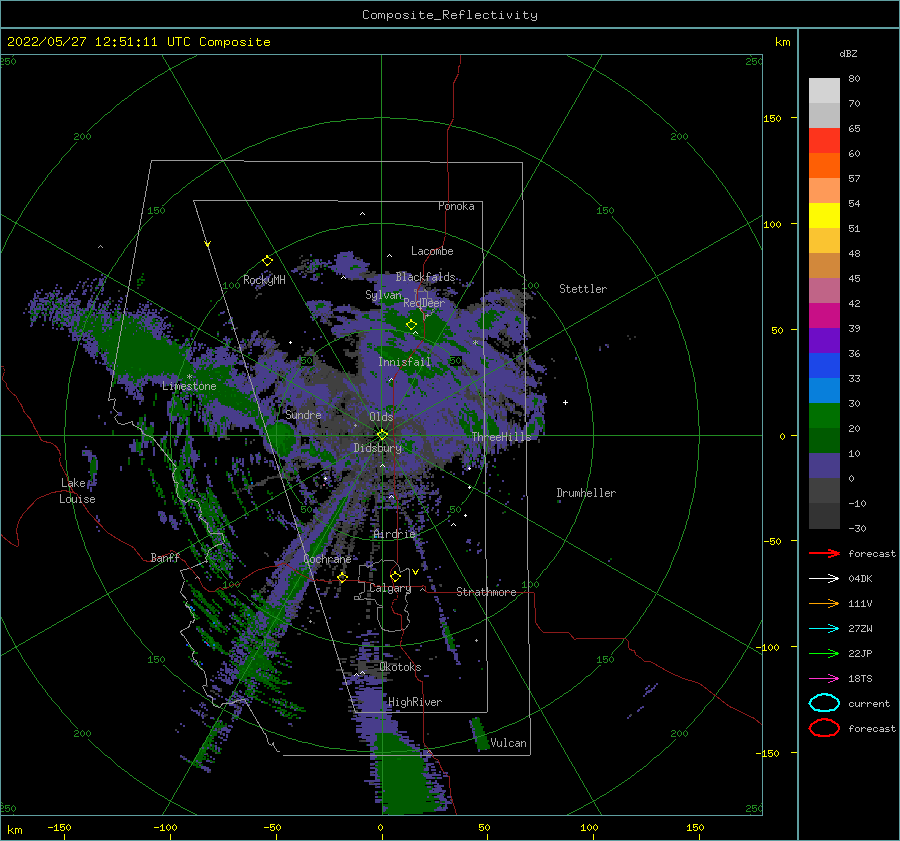
Task: Click the yellow diamond marker above Calgary
Action: [x=395, y=576]
